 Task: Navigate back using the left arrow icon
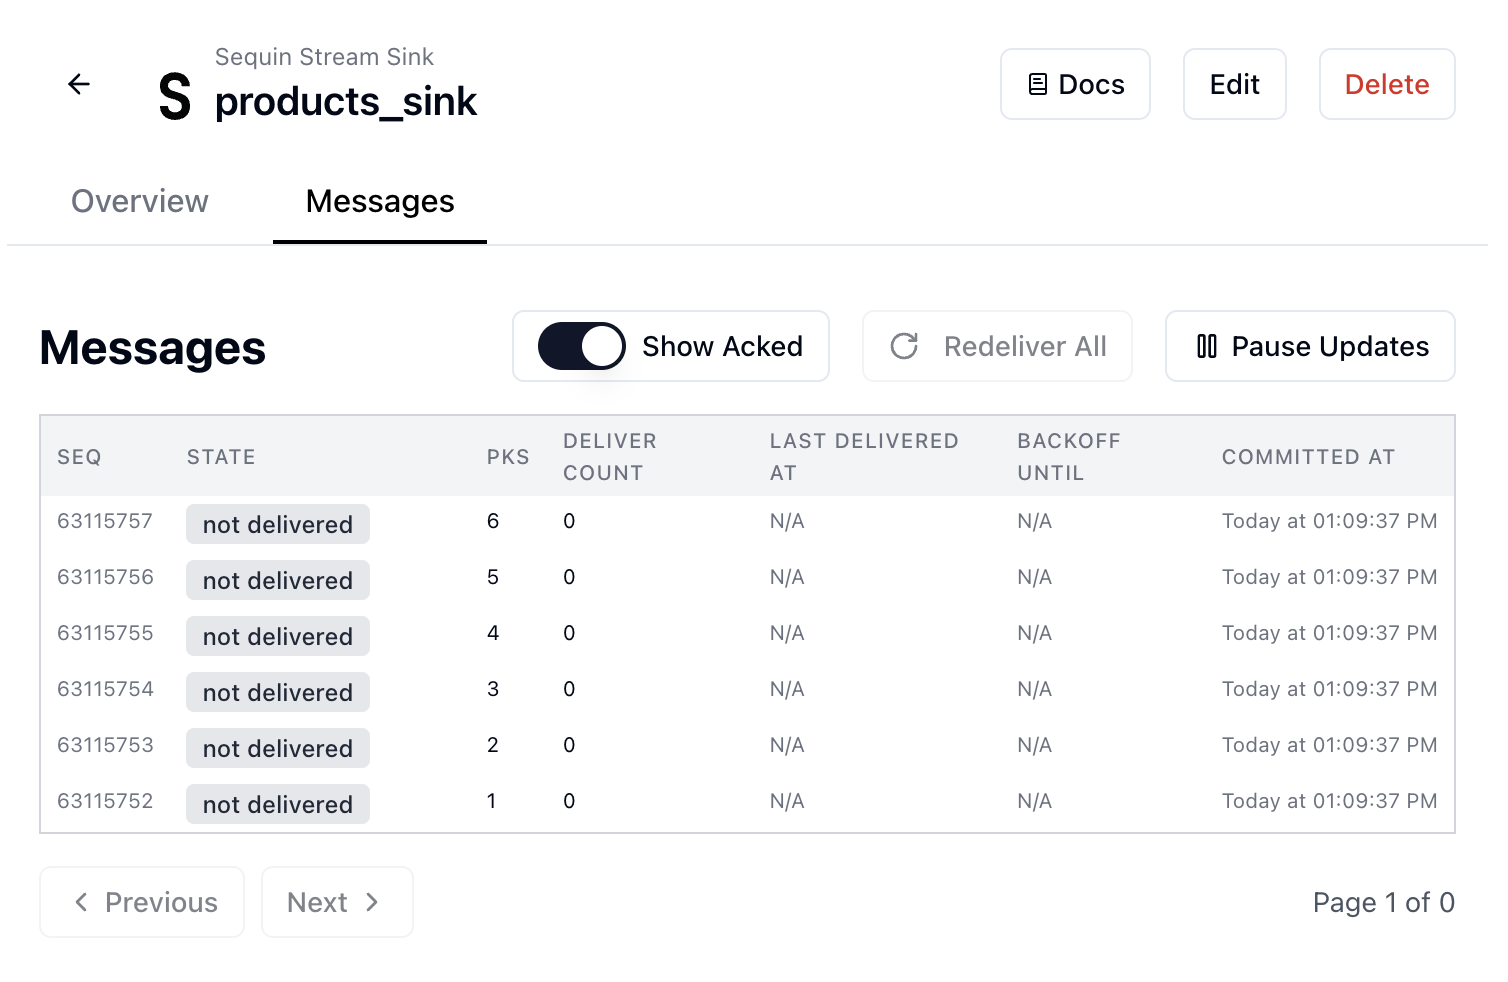(79, 84)
